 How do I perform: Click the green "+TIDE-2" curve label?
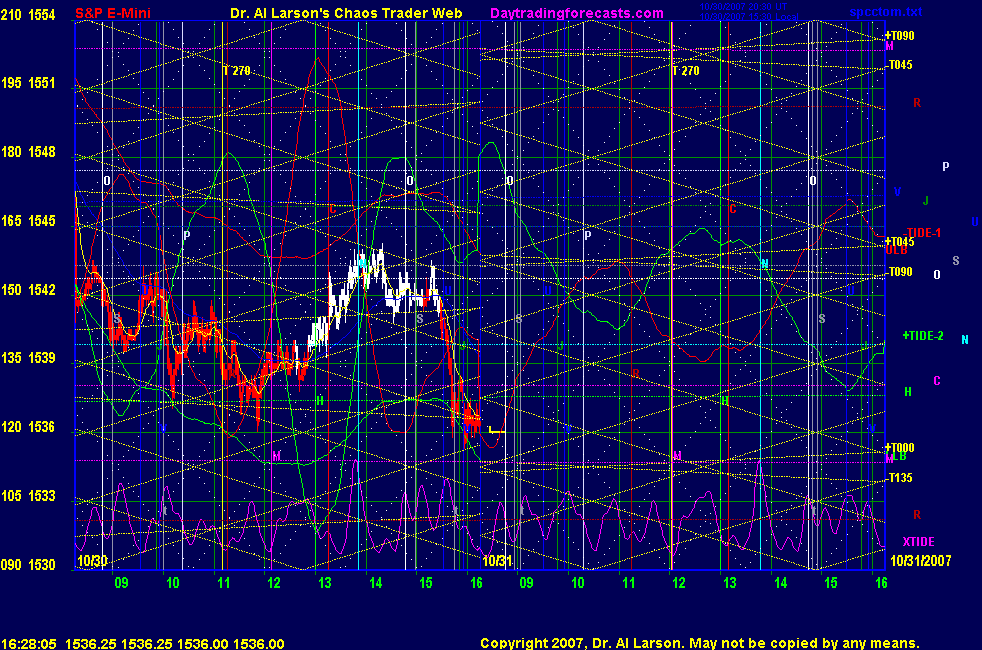click(x=923, y=336)
